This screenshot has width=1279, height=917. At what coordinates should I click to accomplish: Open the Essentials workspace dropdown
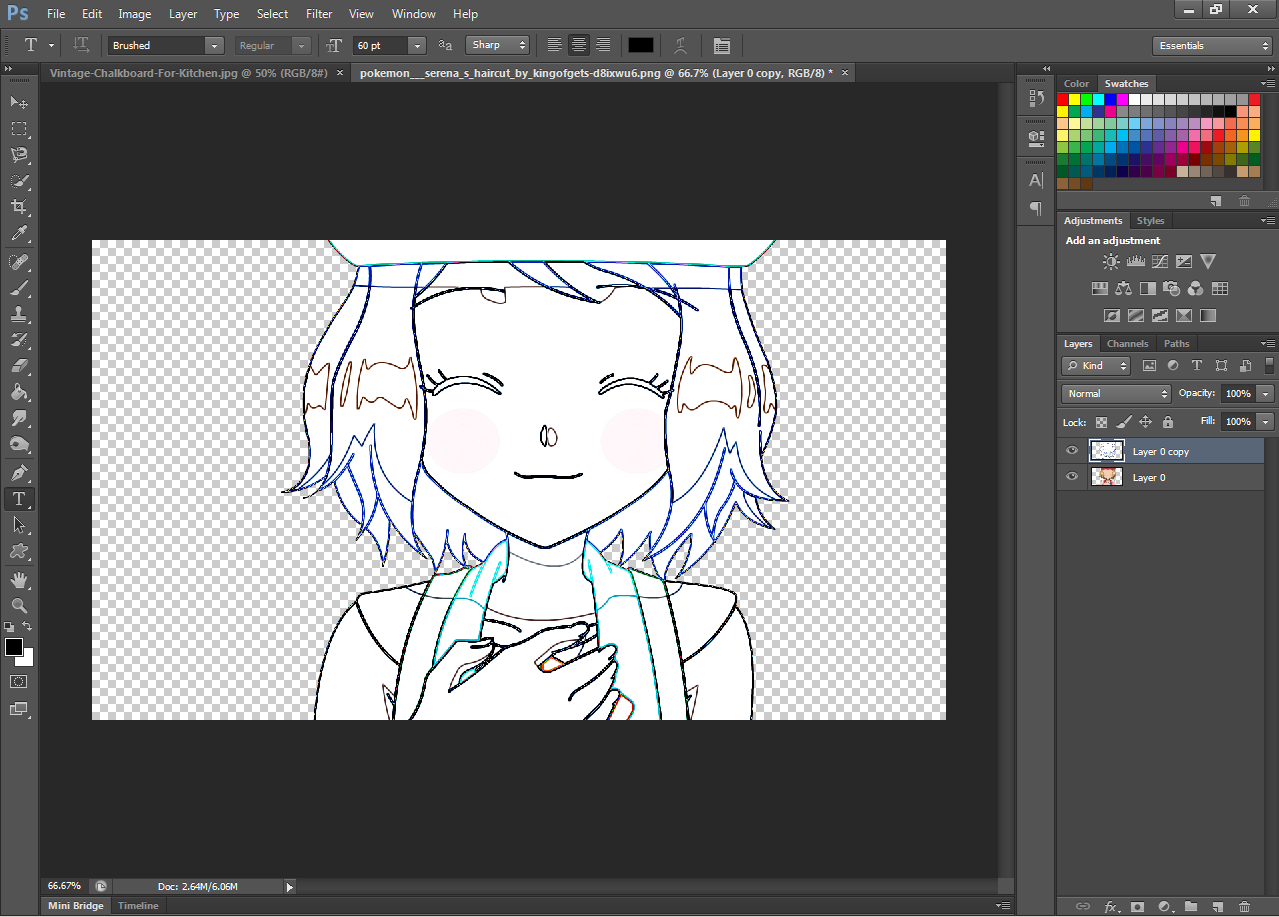tap(1212, 46)
